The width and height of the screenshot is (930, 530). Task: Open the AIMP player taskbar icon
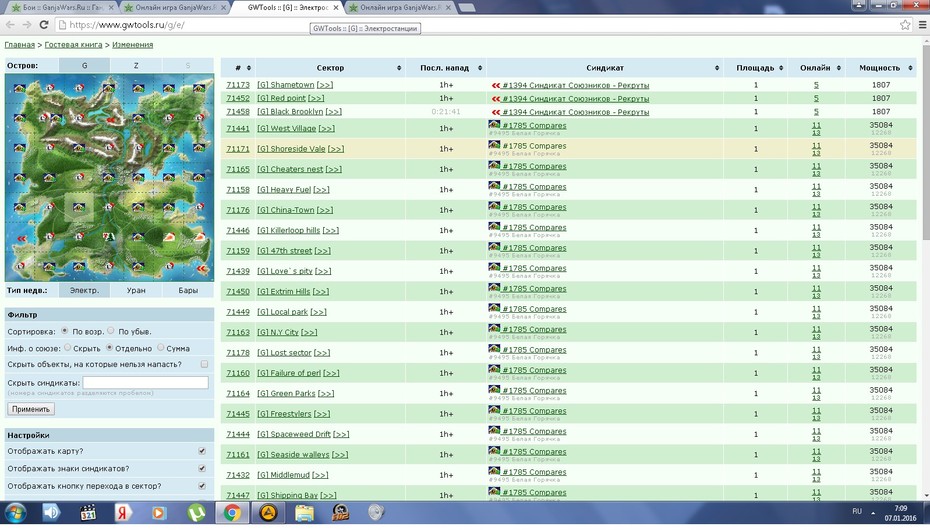pyautogui.click(x=268, y=512)
